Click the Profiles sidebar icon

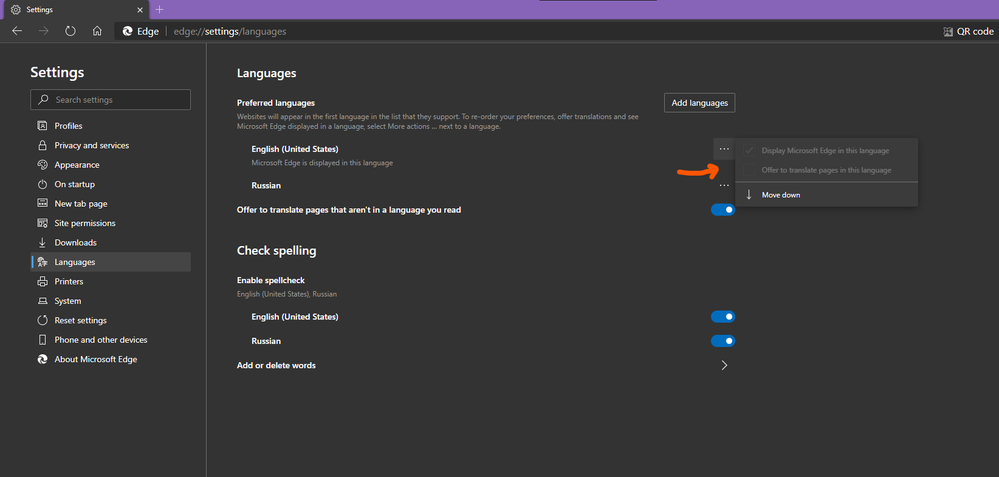pos(42,125)
